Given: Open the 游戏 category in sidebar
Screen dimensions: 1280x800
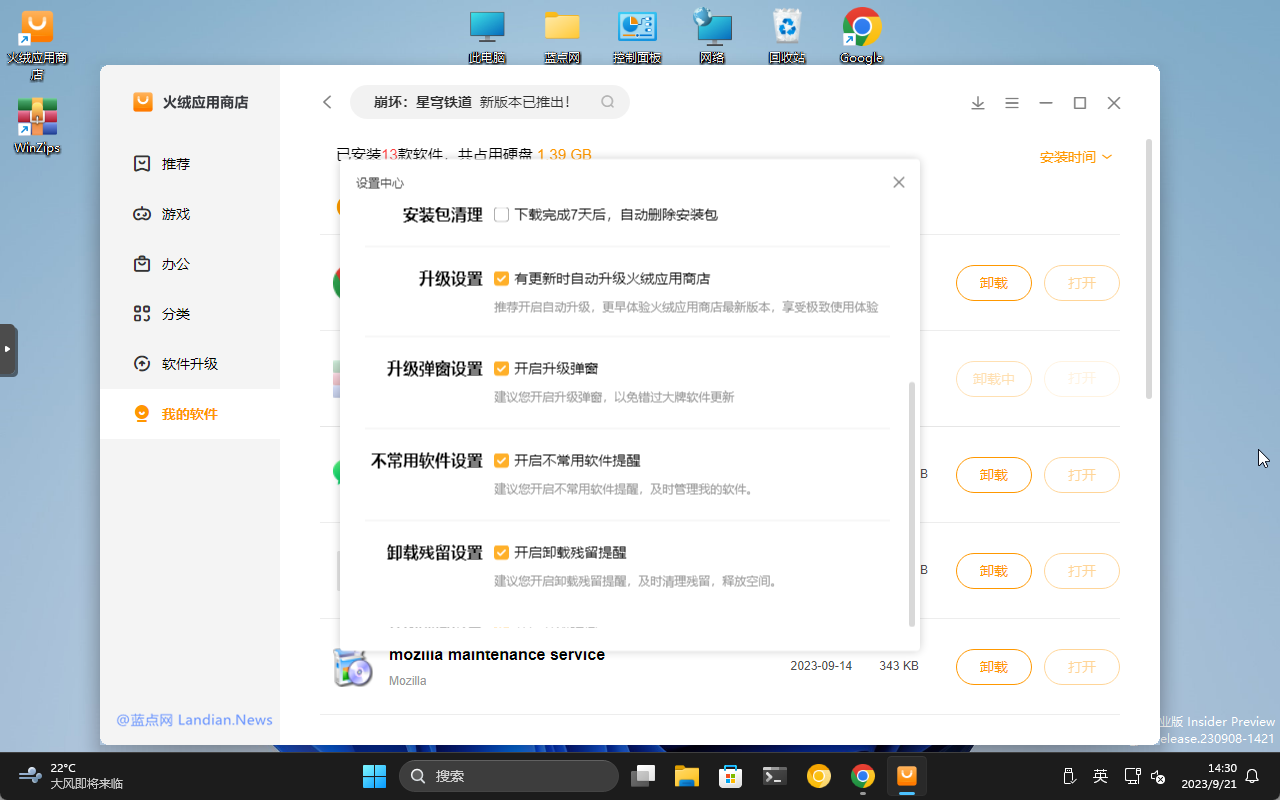Looking at the screenshot, I should click(190, 214).
